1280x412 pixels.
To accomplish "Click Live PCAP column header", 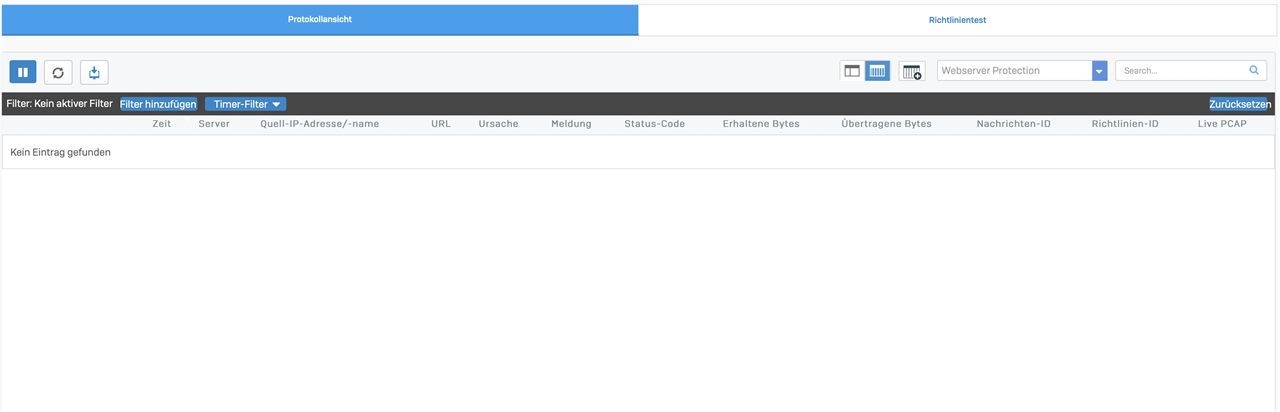I will (x=1222, y=124).
